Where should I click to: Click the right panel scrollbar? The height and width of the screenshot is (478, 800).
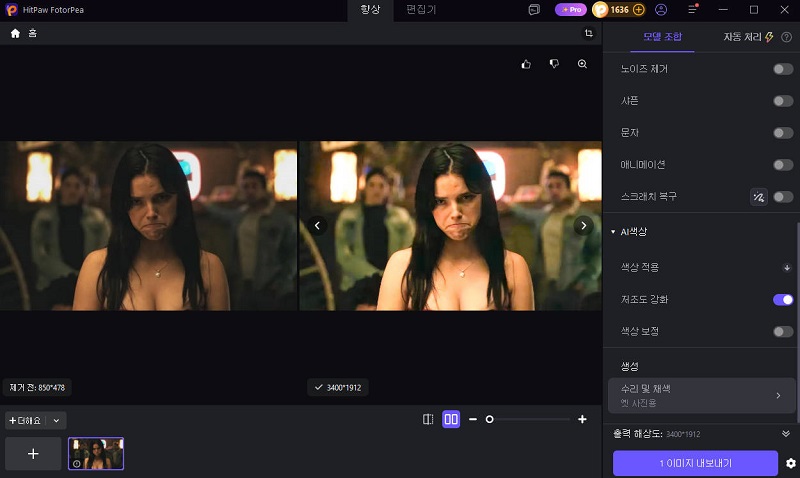[797, 322]
